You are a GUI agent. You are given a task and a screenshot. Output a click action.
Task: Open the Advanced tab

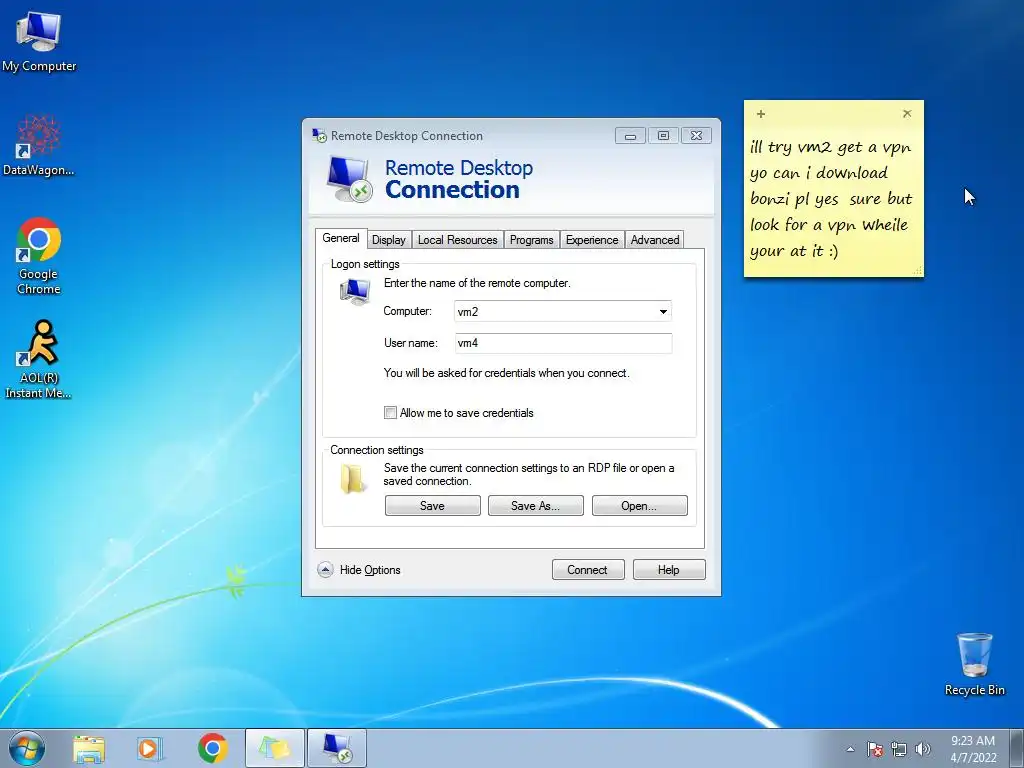click(x=655, y=240)
